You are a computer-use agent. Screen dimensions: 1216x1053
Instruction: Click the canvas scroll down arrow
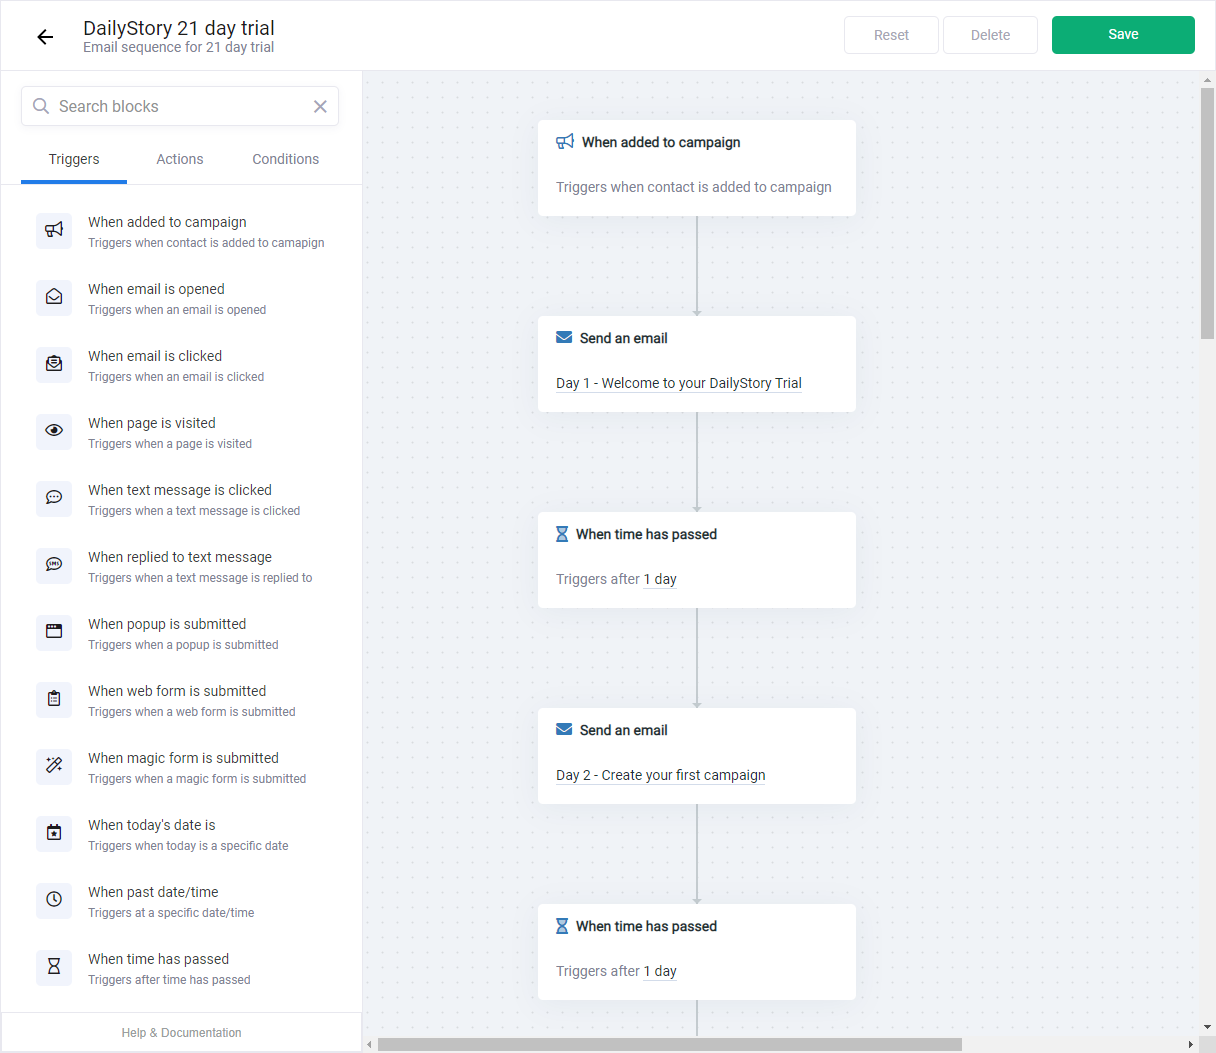pyautogui.click(x=1207, y=1027)
